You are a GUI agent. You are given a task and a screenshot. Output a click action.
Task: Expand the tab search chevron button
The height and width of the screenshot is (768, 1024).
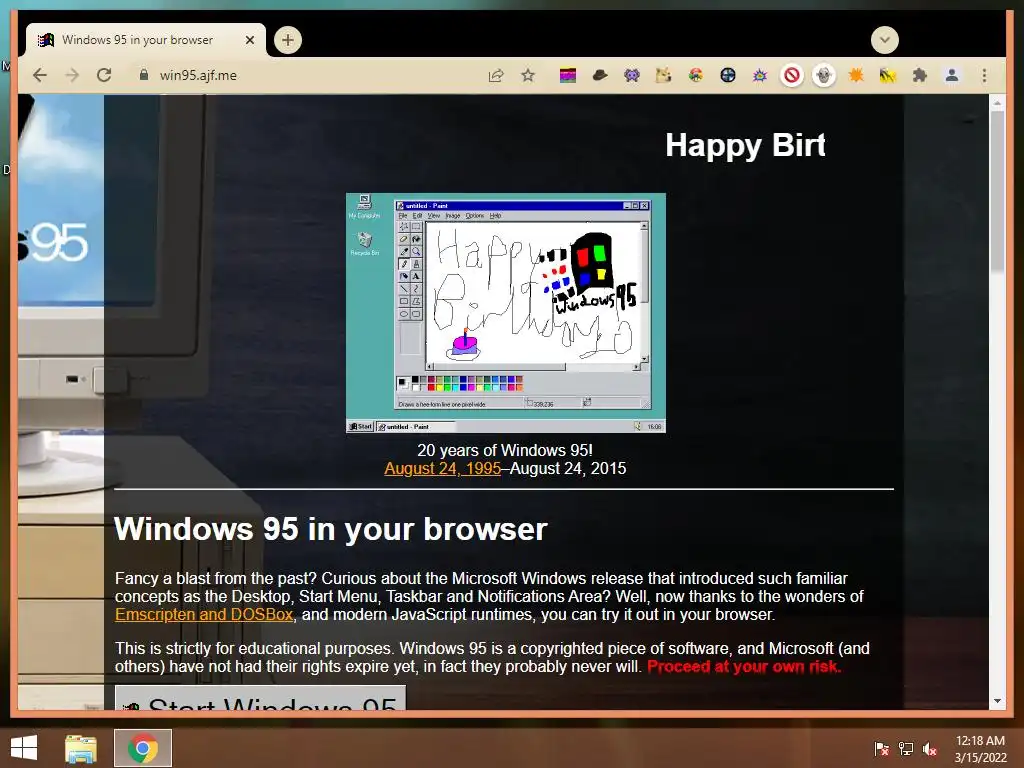pyautogui.click(x=884, y=40)
